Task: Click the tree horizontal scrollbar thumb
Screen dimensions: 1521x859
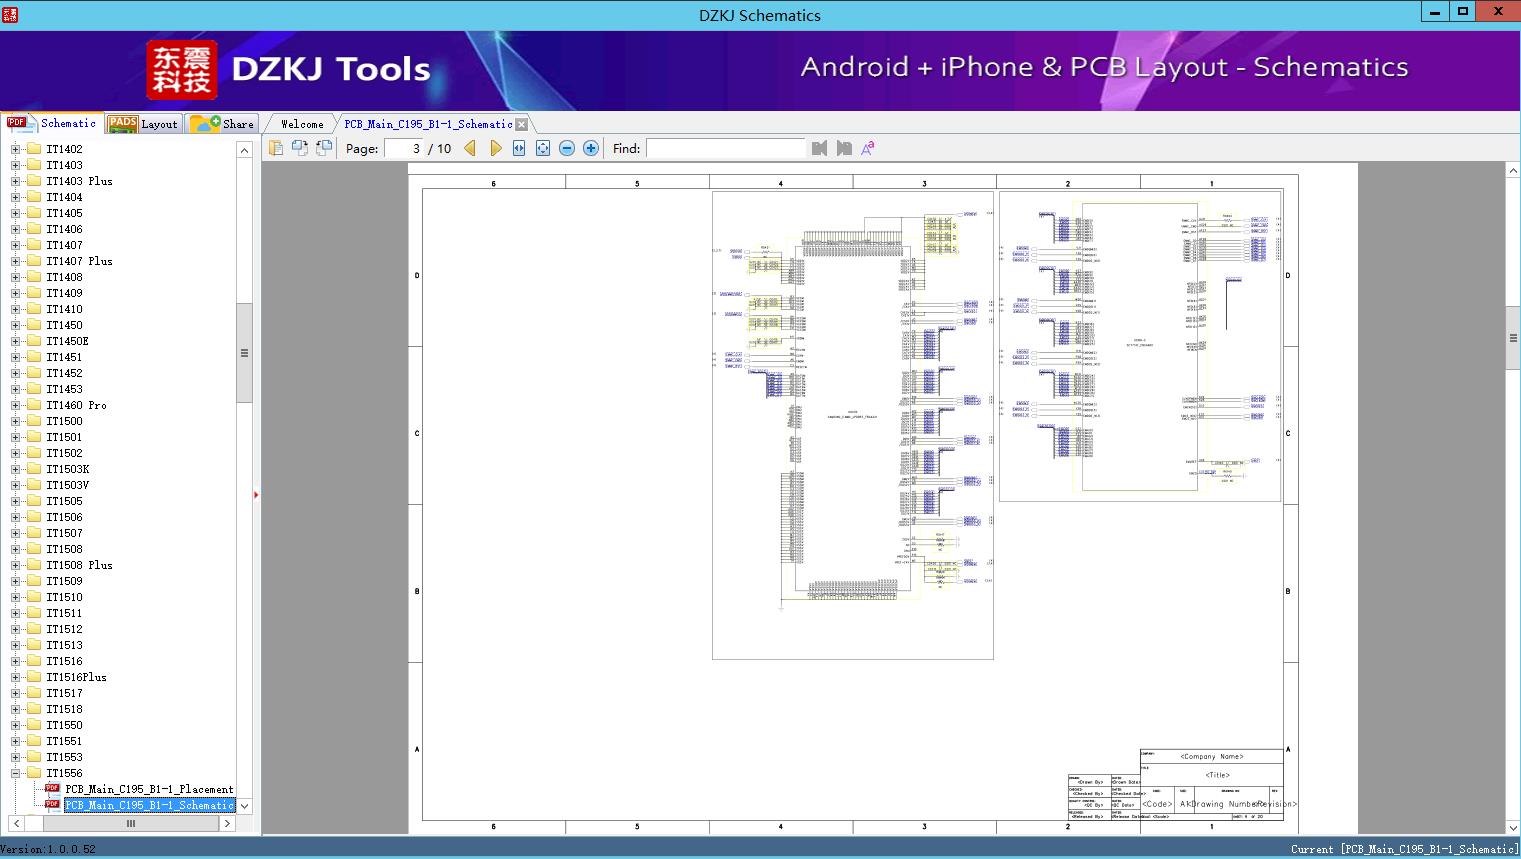Action: [130, 824]
